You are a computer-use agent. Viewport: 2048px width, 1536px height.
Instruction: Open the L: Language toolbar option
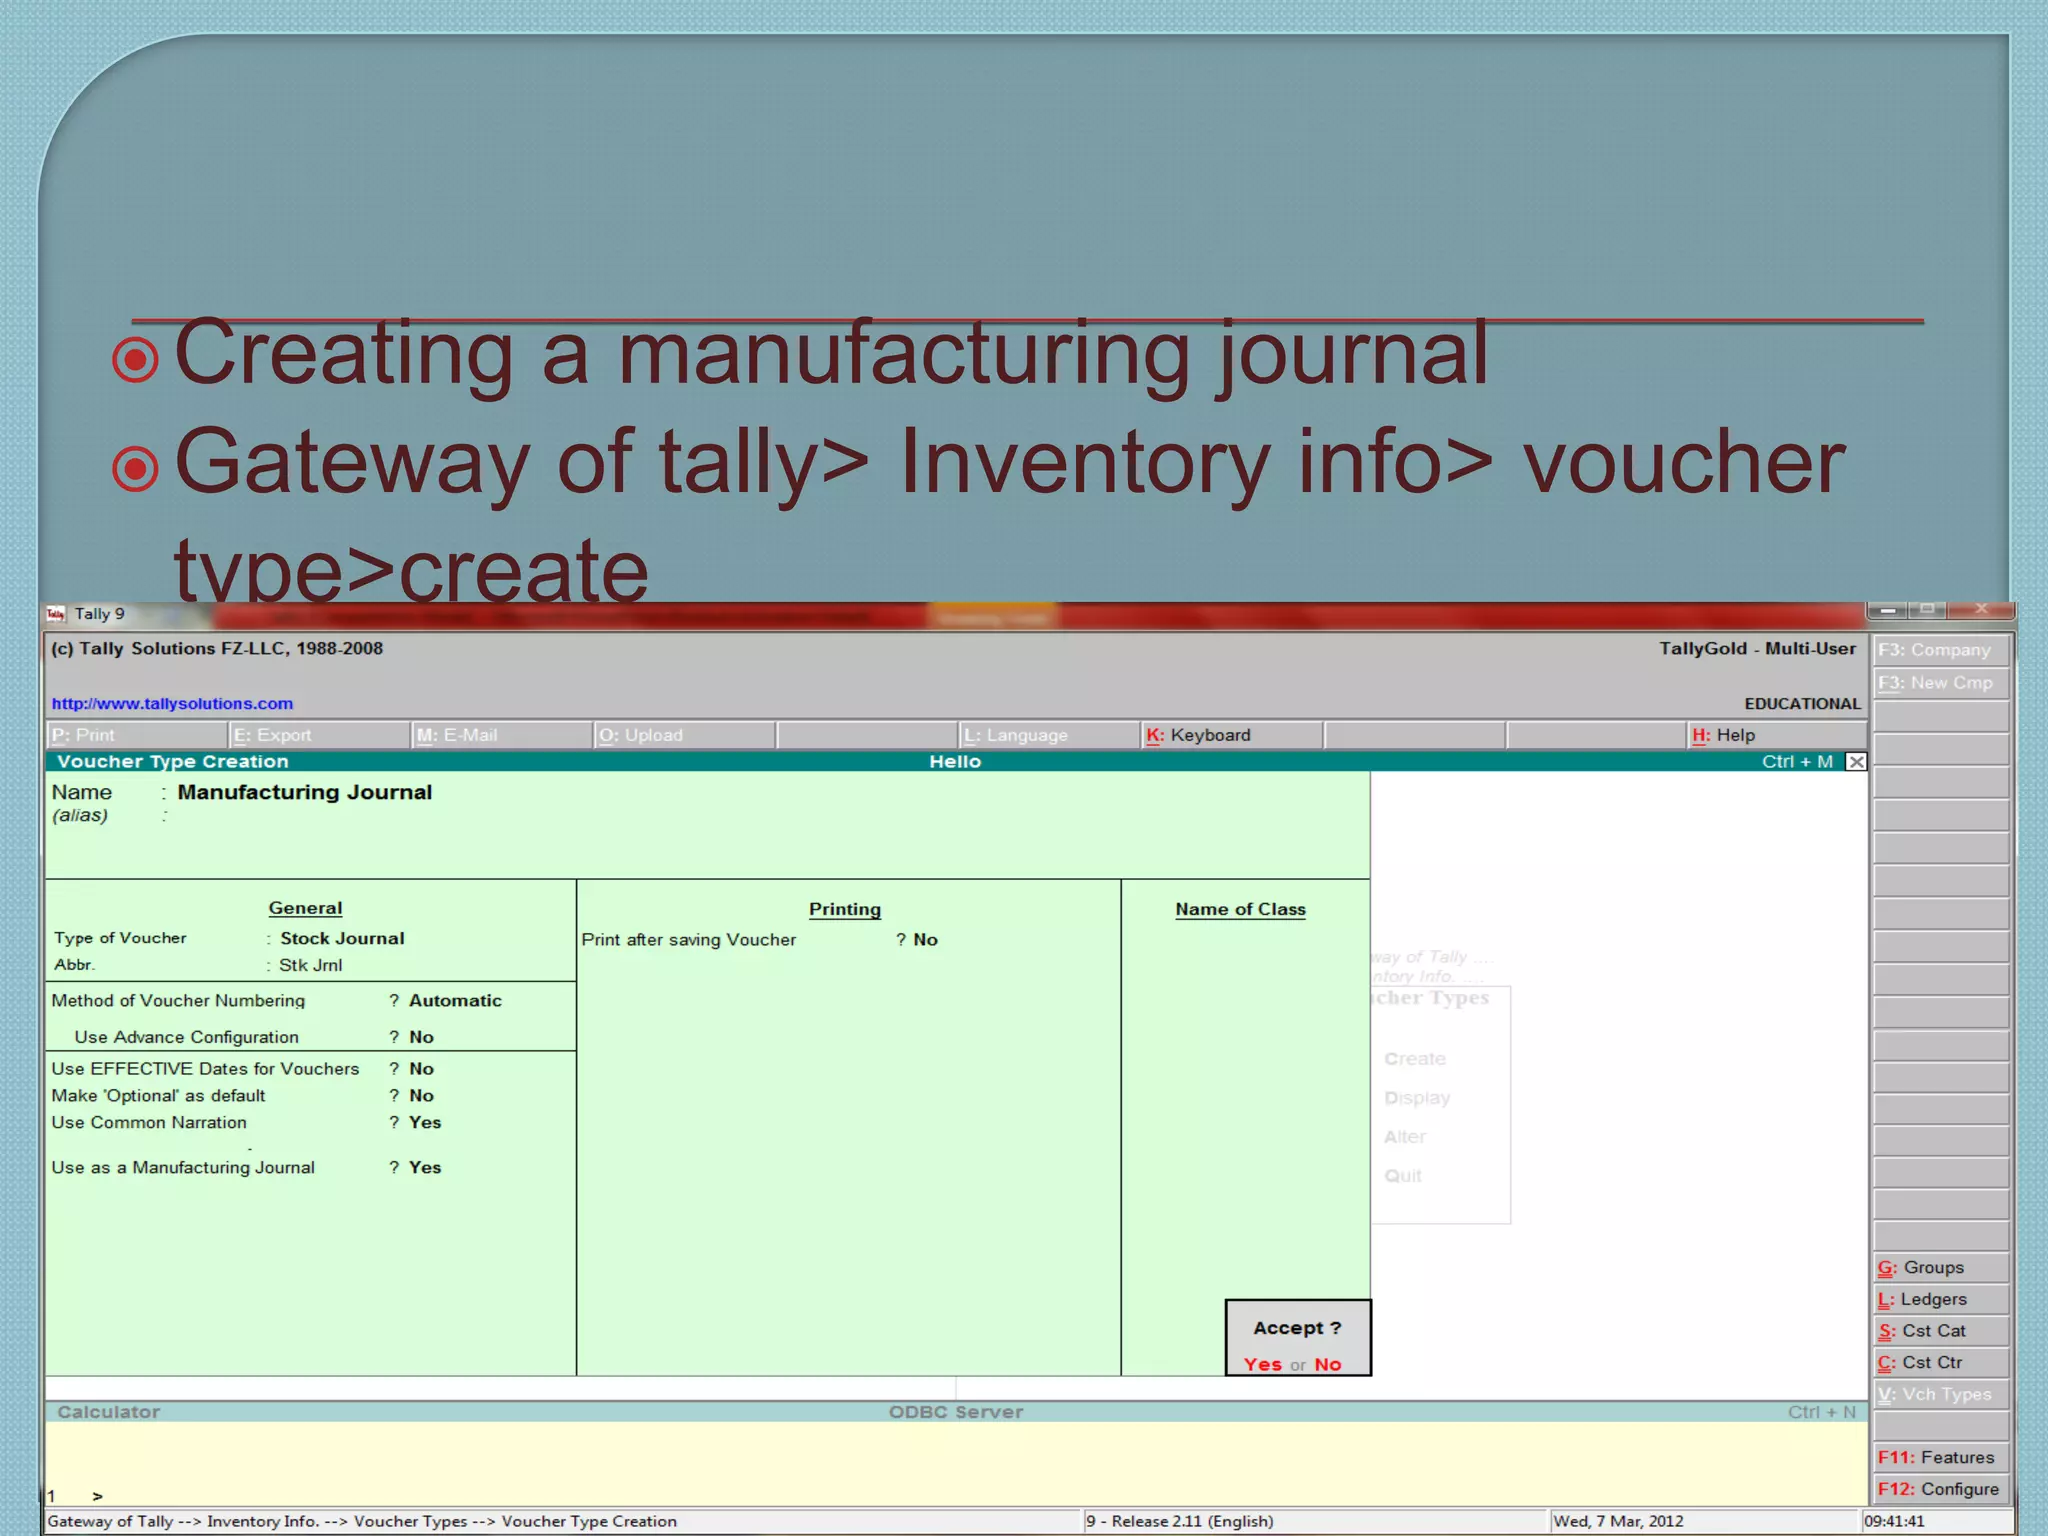pyautogui.click(x=1049, y=735)
